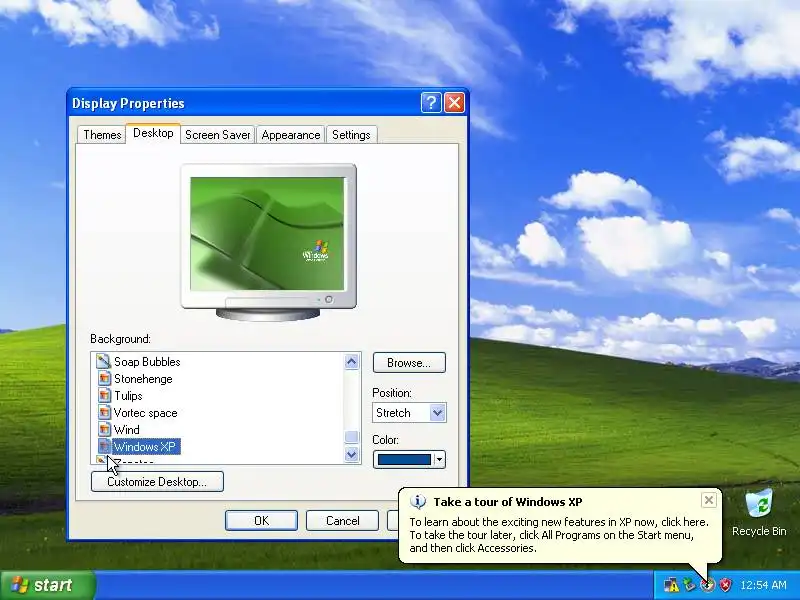The height and width of the screenshot is (600, 800).
Task: Click the info icon in tour balloon
Action: click(418, 502)
